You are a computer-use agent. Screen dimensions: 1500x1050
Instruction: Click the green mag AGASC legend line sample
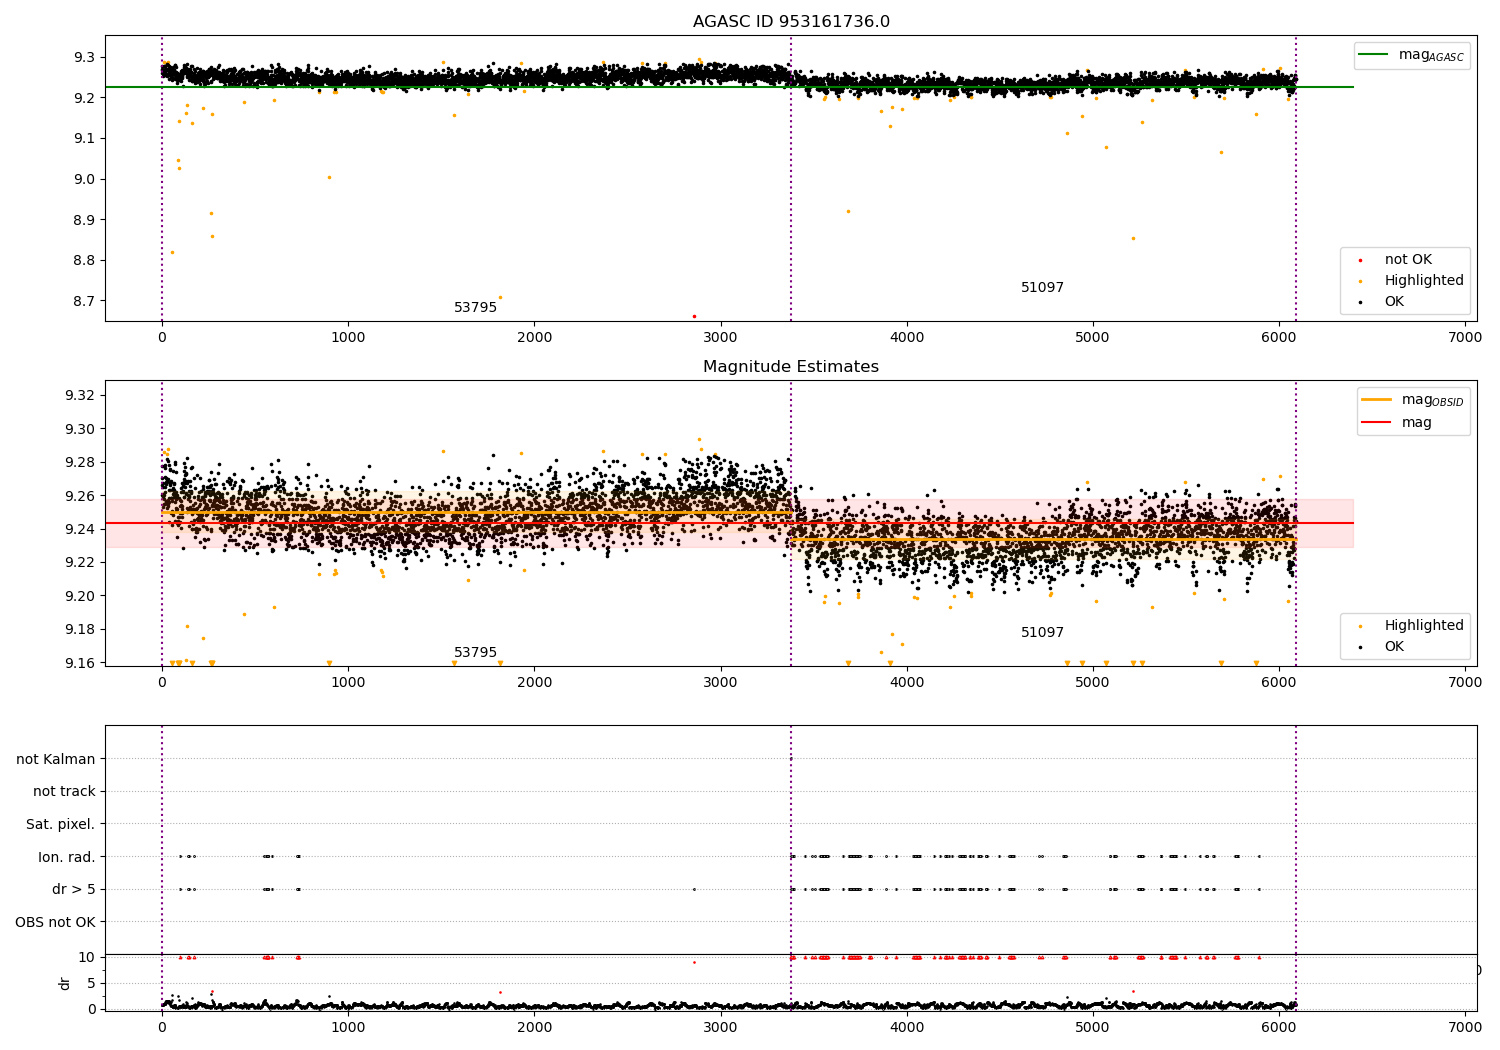coord(1374,55)
